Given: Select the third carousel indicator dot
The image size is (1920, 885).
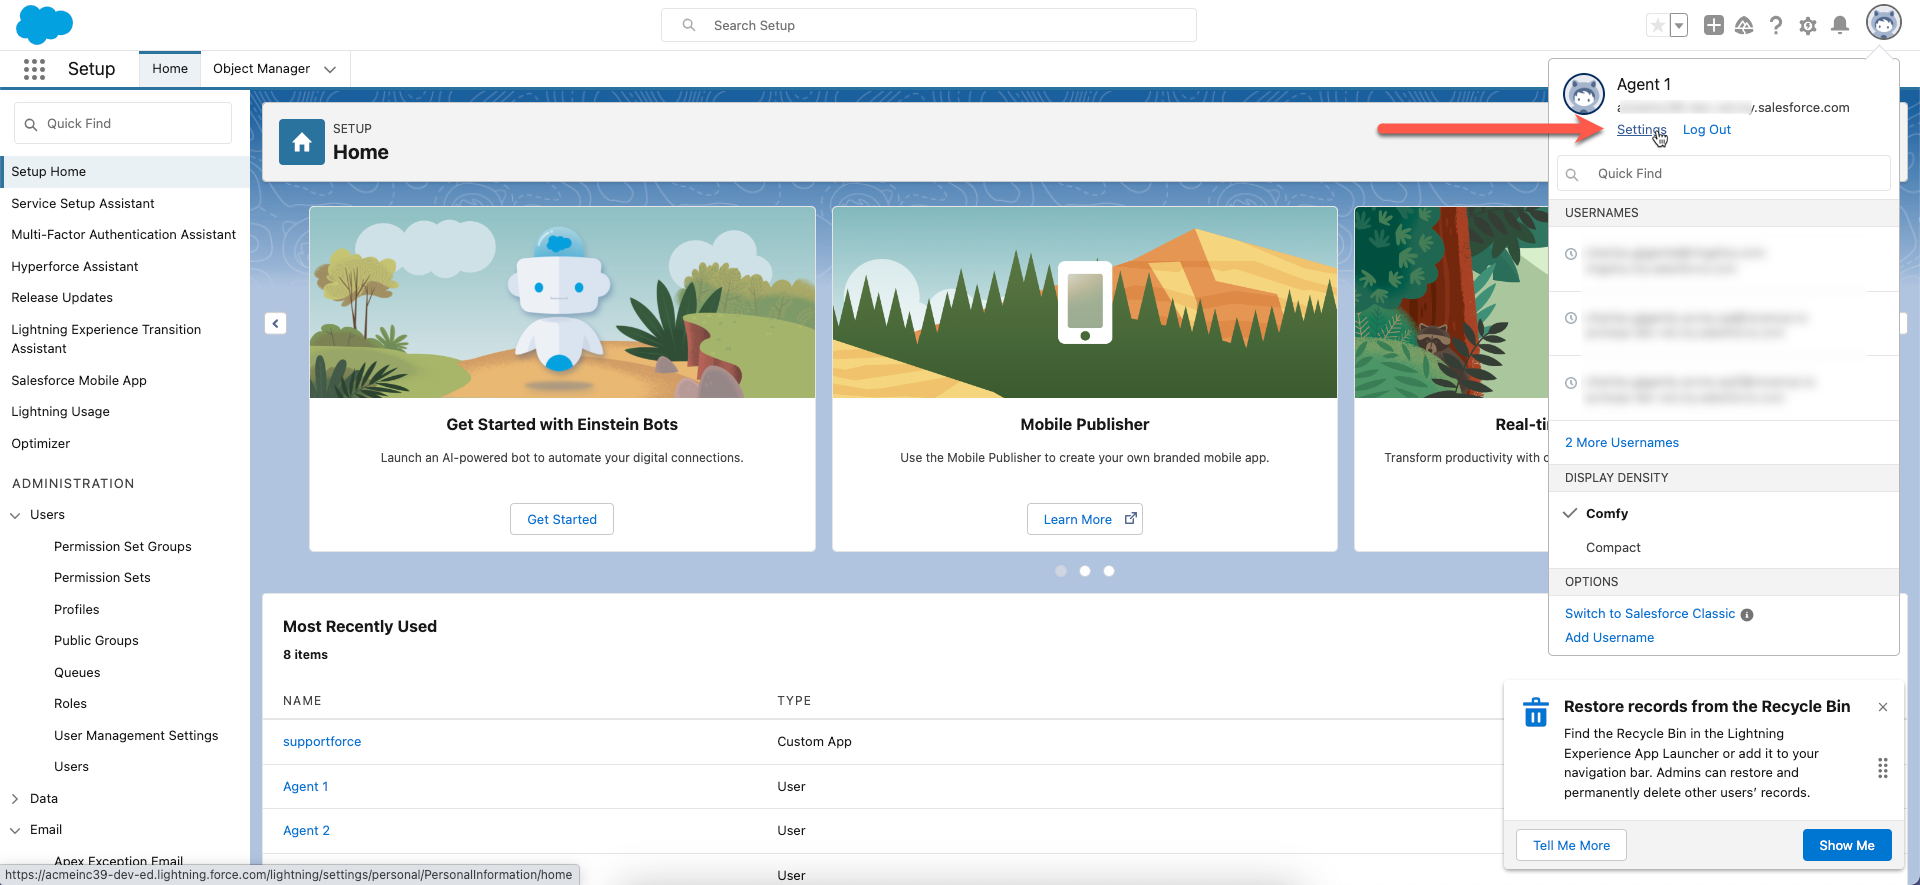Looking at the screenshot, I should pos(1109,571).
